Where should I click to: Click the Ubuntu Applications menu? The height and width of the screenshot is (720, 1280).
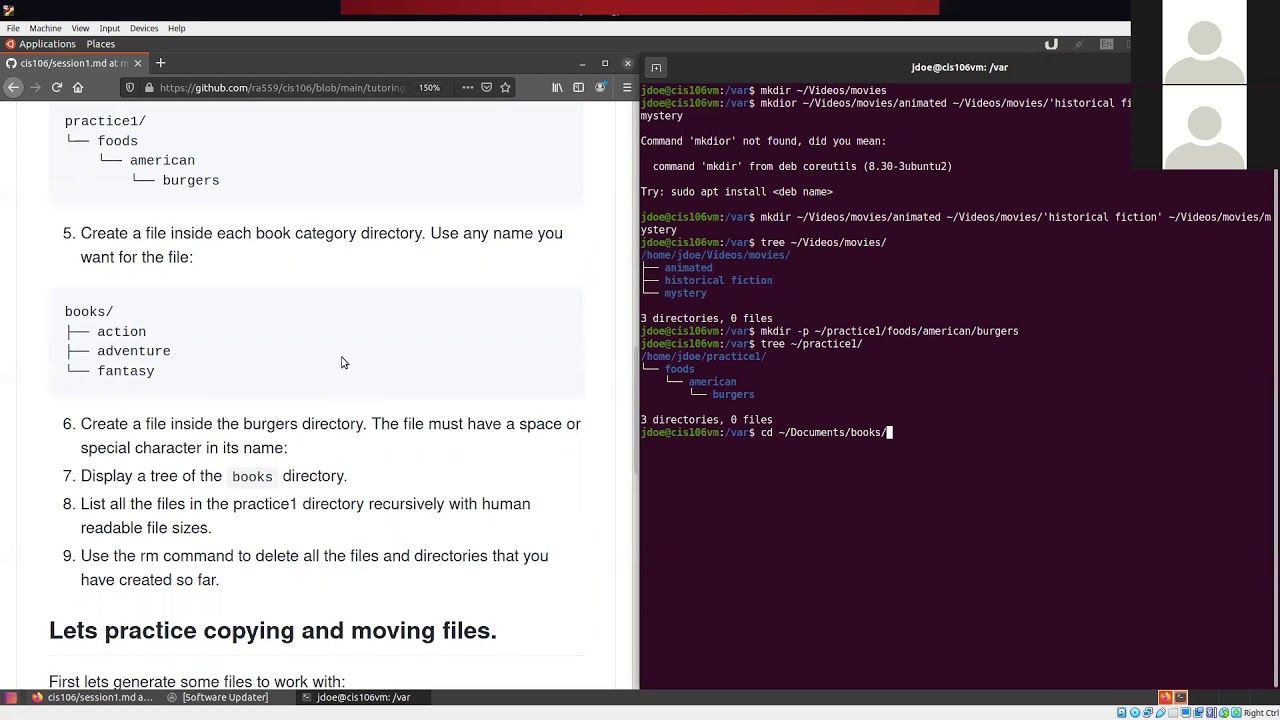(40, 44)
